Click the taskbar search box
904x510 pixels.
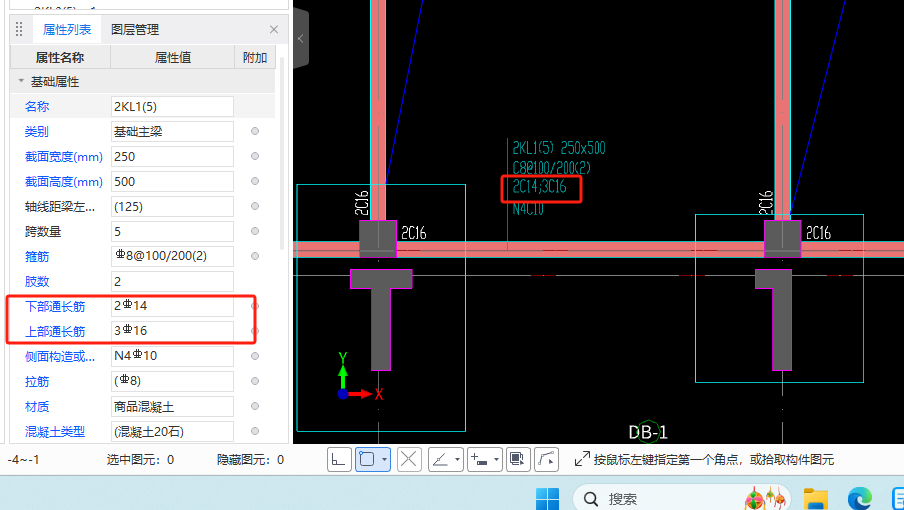pyautogui.click(x=680, y=497)
